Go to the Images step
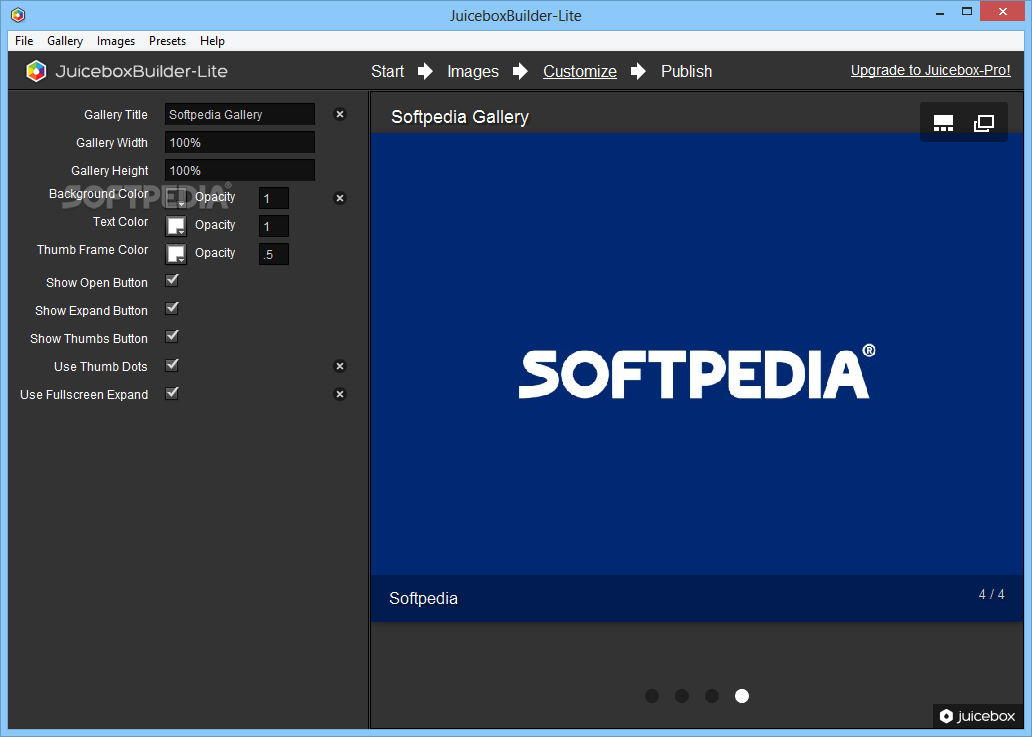This screenshot has width=1032, height=737. (473, 71)
